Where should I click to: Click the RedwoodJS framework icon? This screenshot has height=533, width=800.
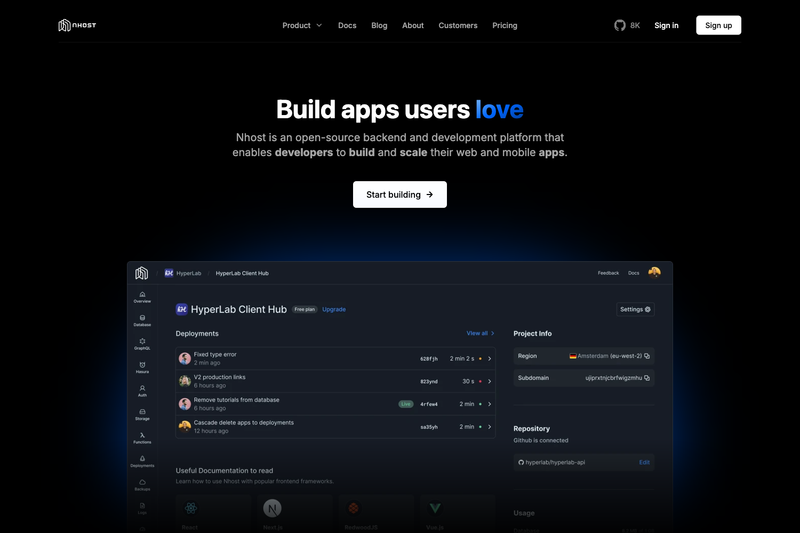tap(353, 508)
